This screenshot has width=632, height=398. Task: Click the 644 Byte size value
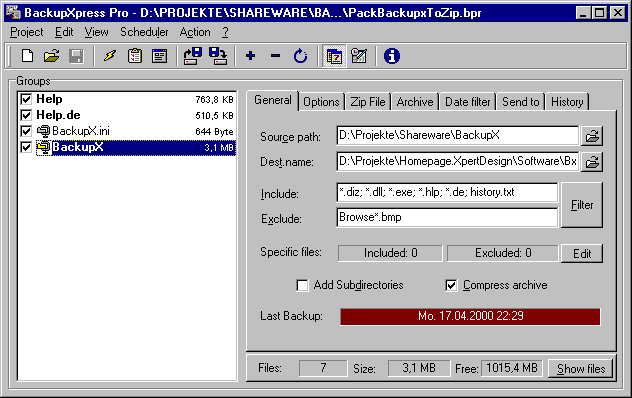coord(214,132)
